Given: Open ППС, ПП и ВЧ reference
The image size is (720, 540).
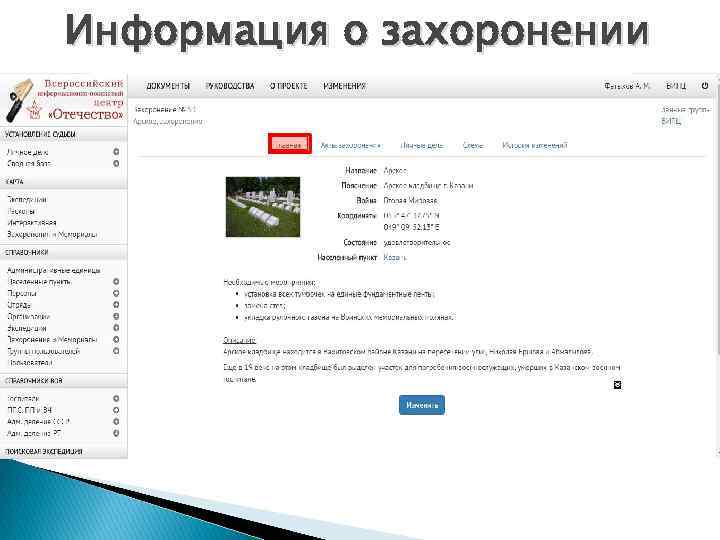Looking at the screenshot, I should 29,410.
